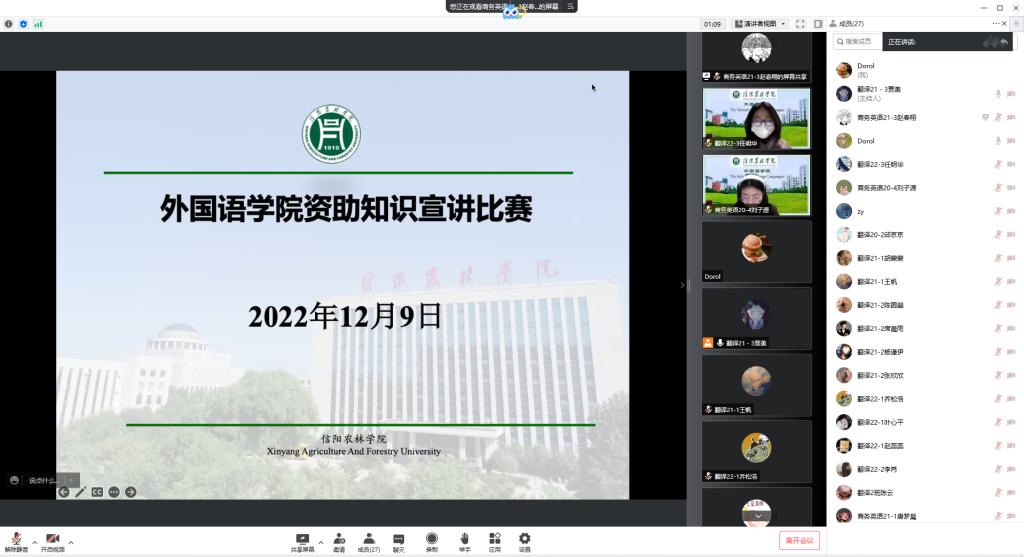This screenshot has height=557, width=1024.
Task: Toggle the unmute microphone button
Action: click(x=17, y=541)
